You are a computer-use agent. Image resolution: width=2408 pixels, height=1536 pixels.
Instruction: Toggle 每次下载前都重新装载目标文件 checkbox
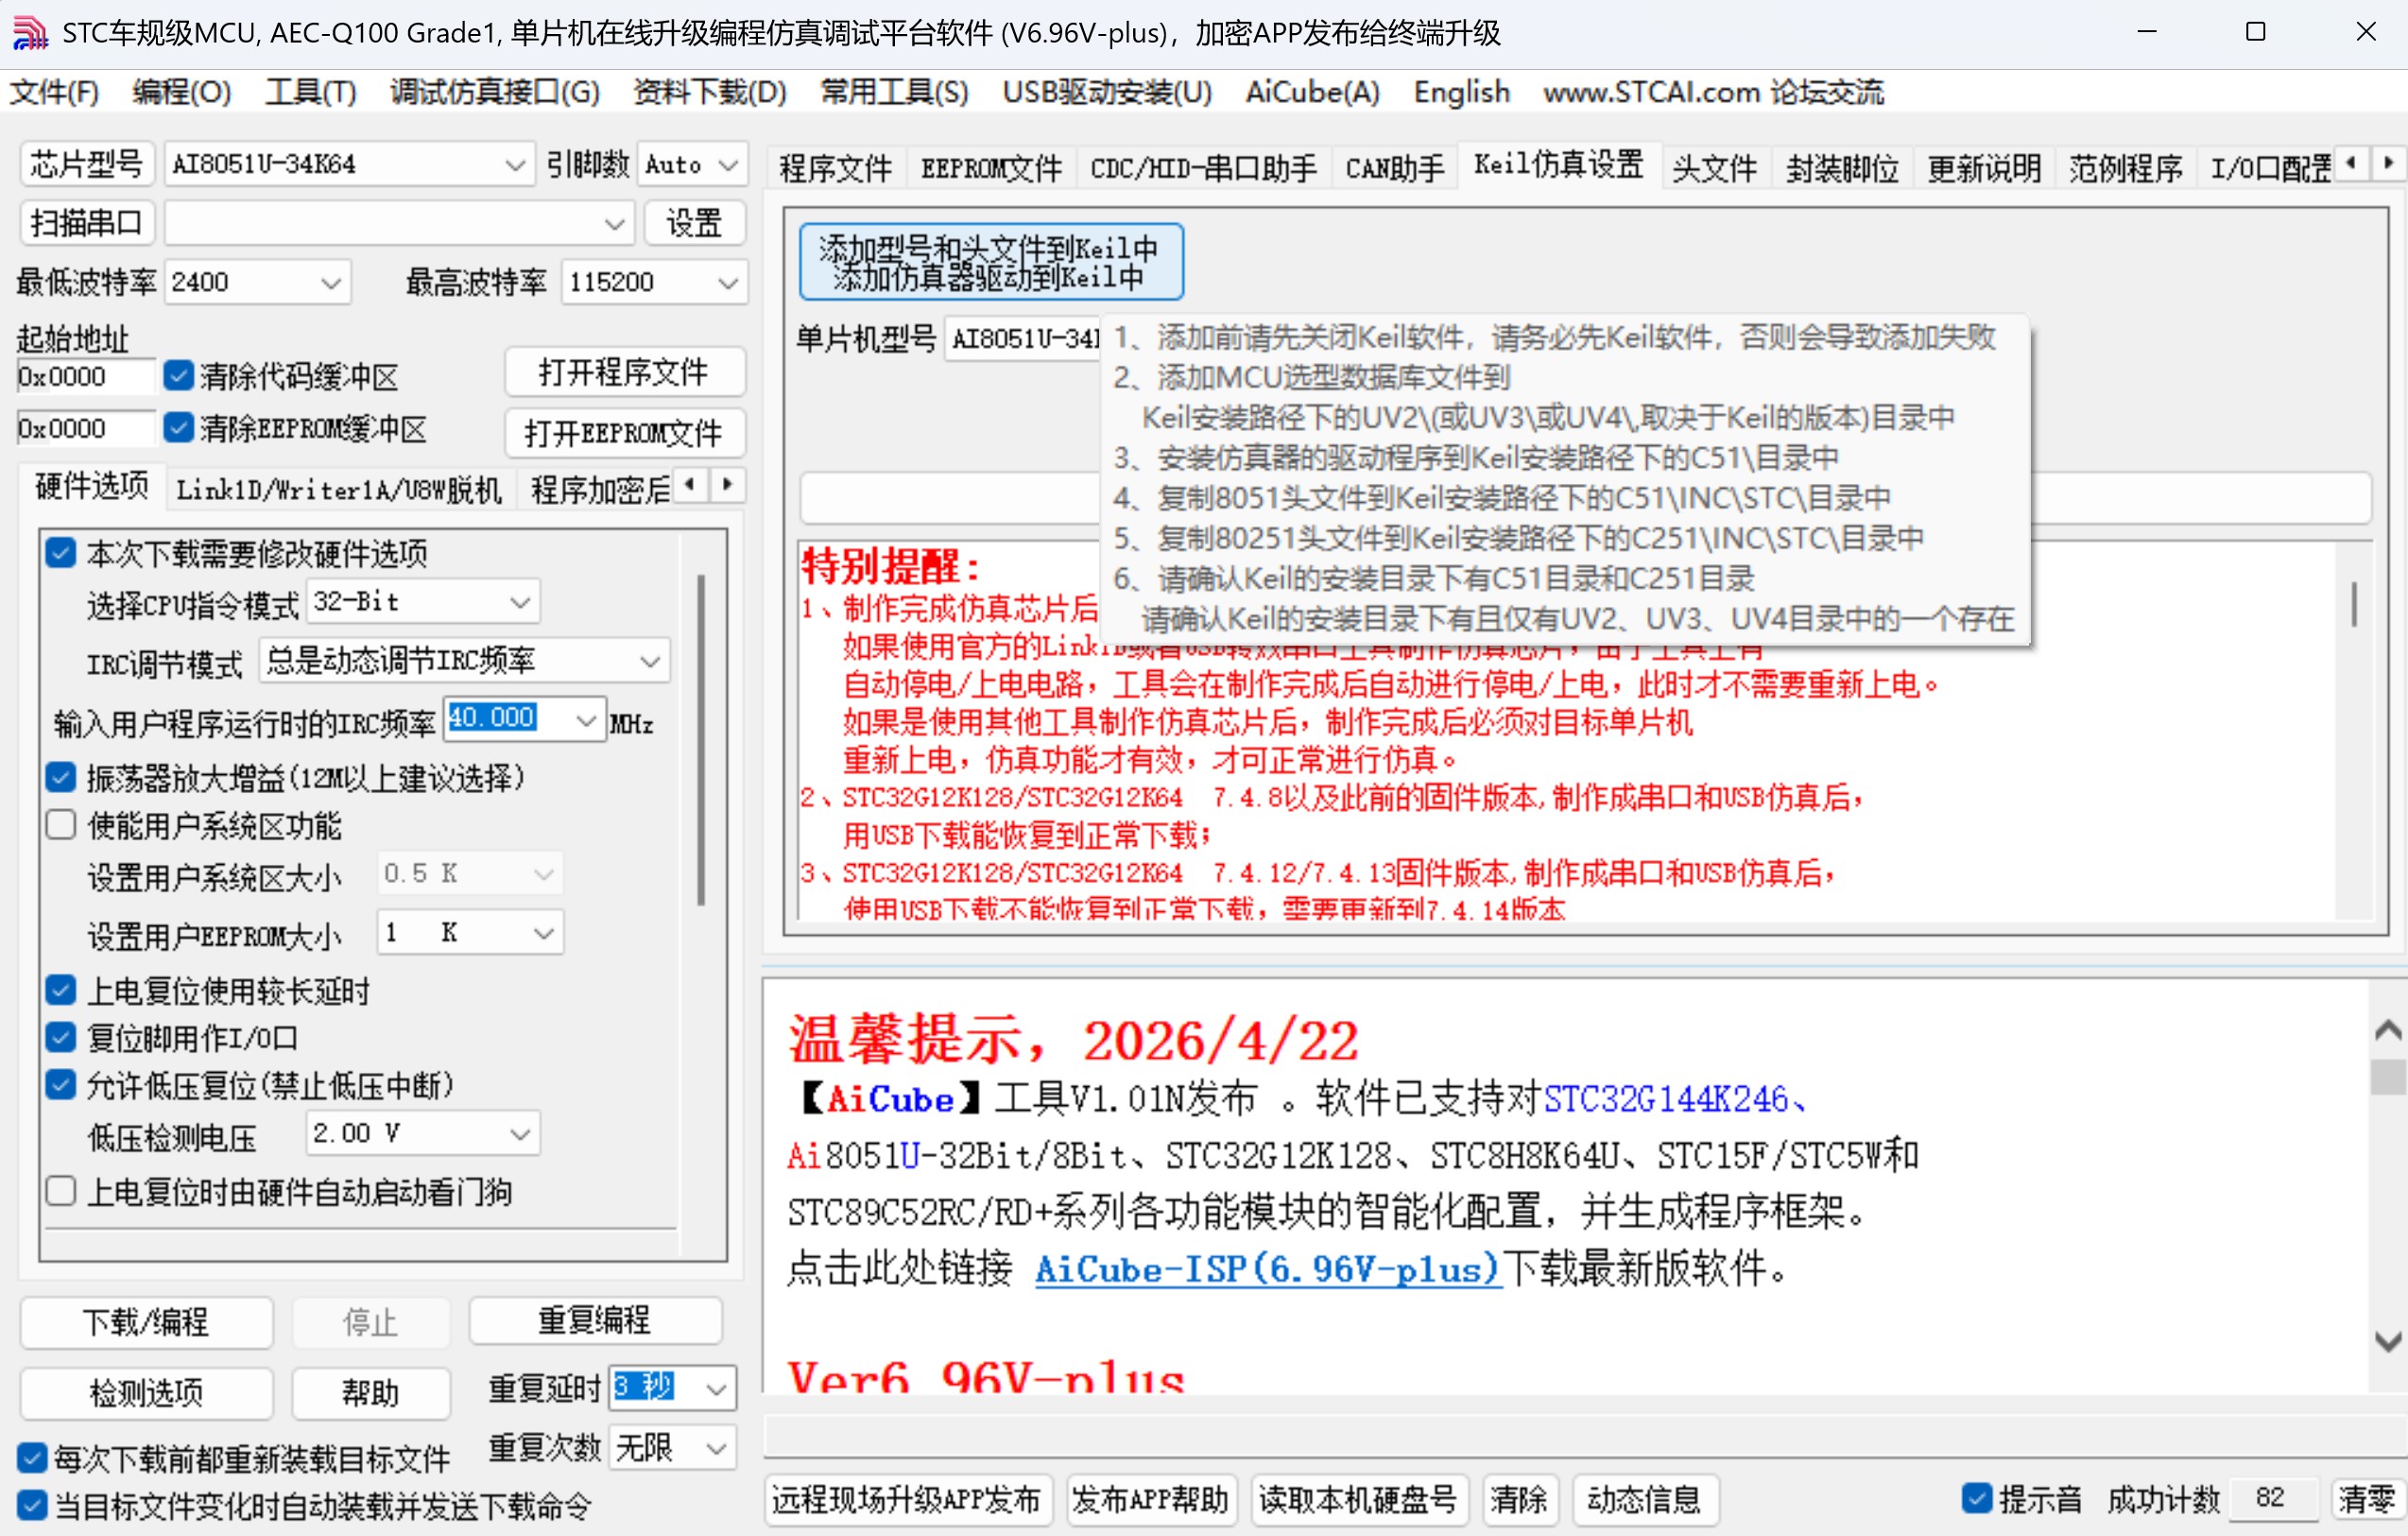[32, 1458]
